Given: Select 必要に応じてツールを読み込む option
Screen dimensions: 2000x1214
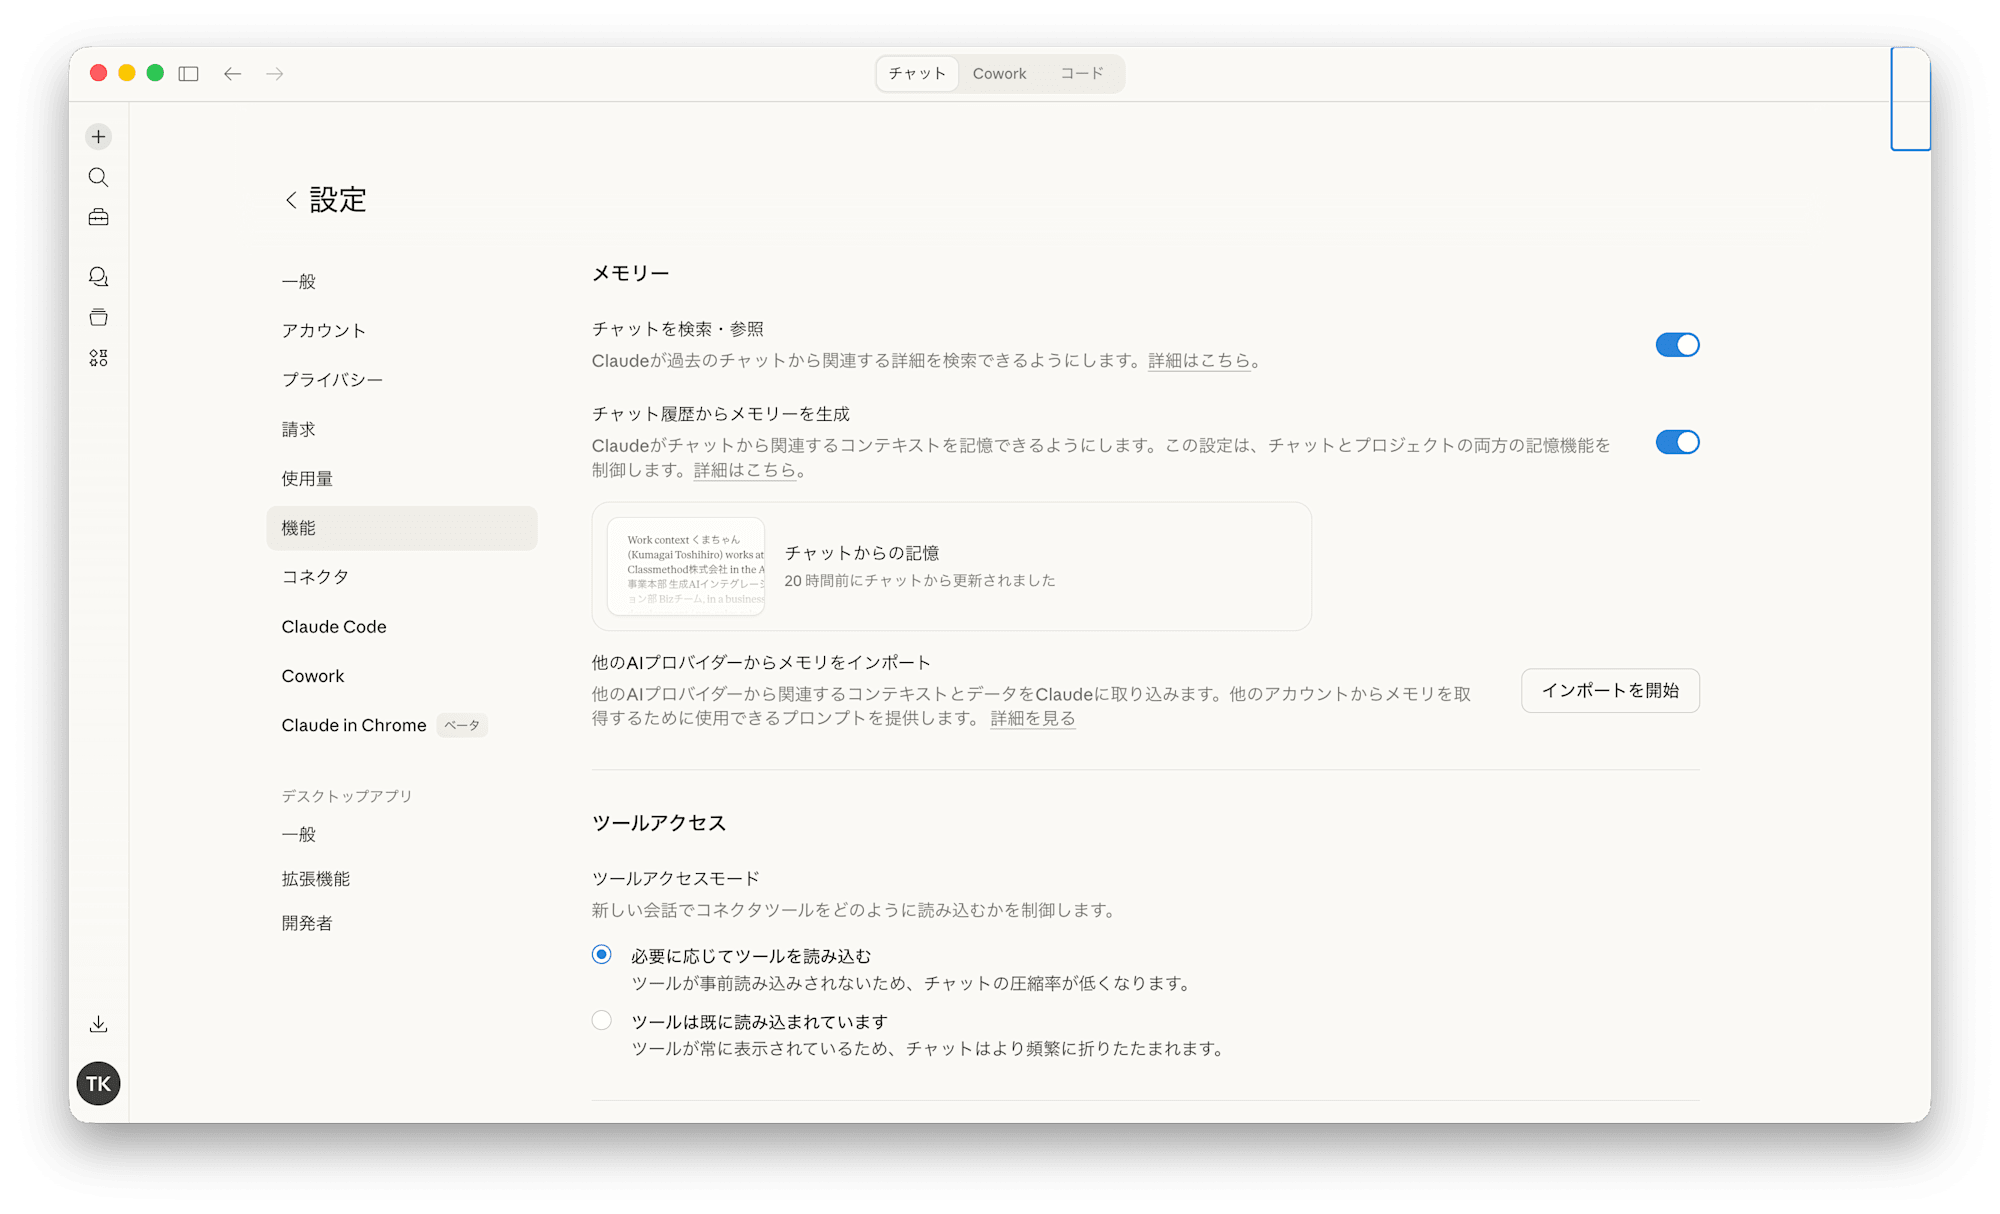Looking at the screenshot, I should pyautogui.click(x=601, y=954).
